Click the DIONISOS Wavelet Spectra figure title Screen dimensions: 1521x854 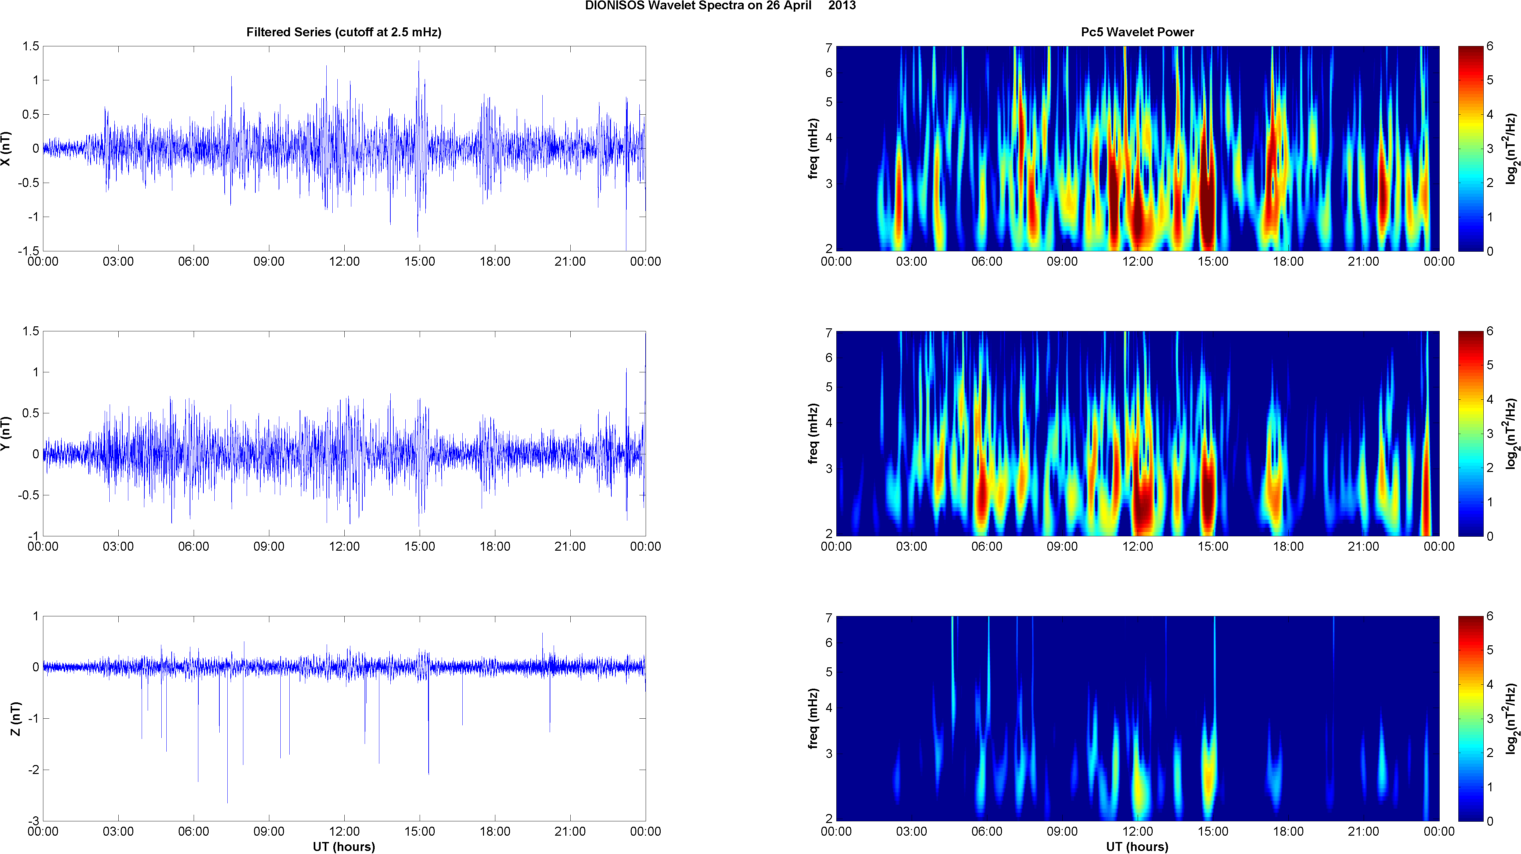[720, 6]
